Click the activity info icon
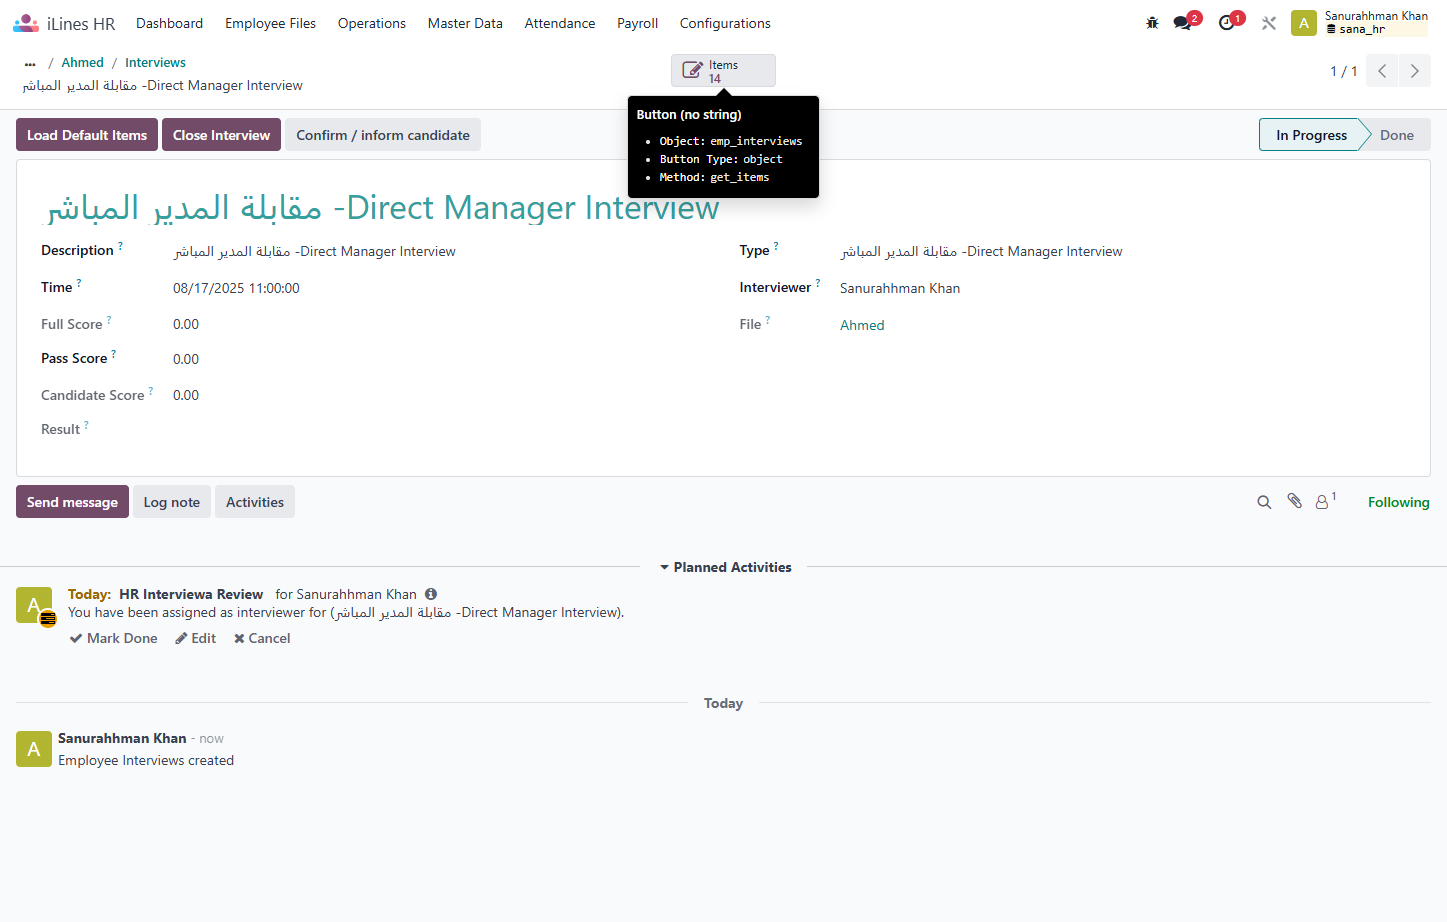The height and width of the screenshot is (922, 1447). [431, 594]
